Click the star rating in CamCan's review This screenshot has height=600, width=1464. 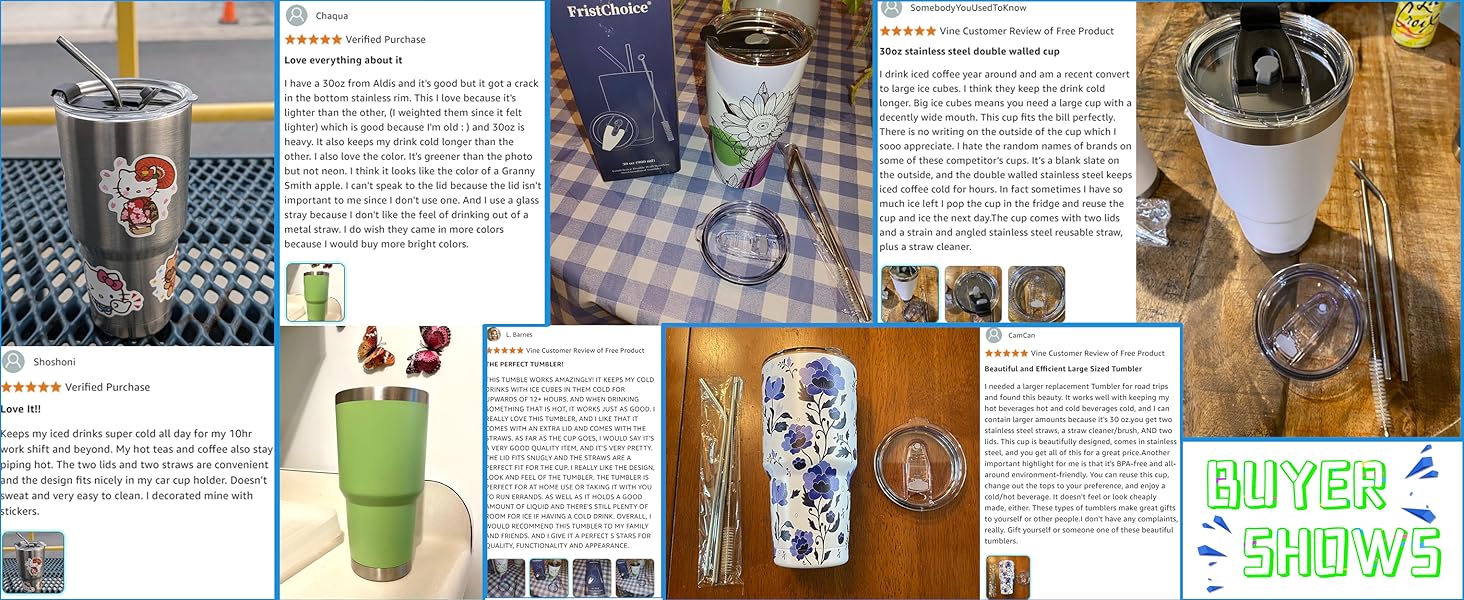tap(1006, 353)
